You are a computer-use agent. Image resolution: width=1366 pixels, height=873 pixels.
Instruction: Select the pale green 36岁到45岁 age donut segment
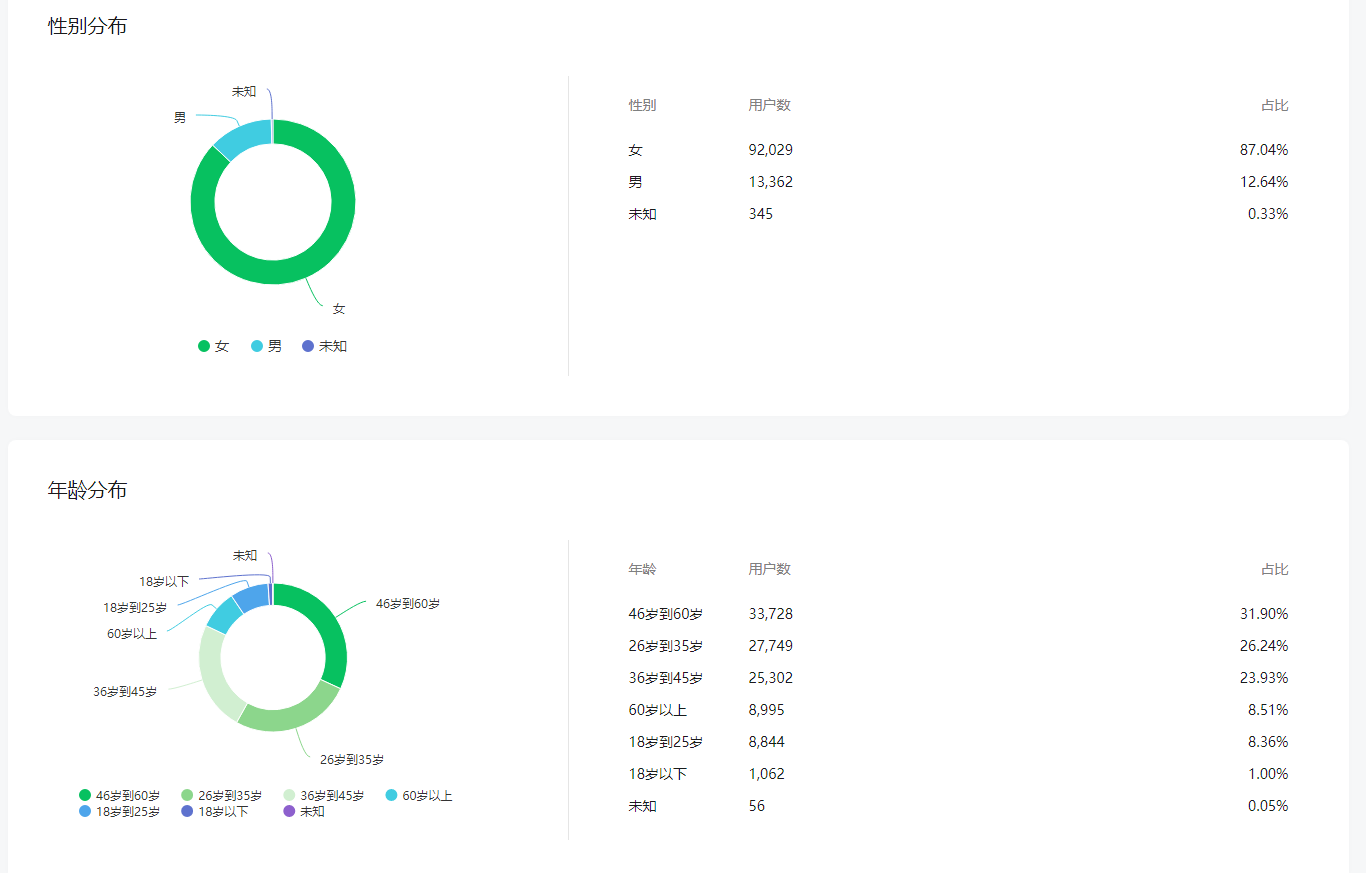click(x=212, y=675)
